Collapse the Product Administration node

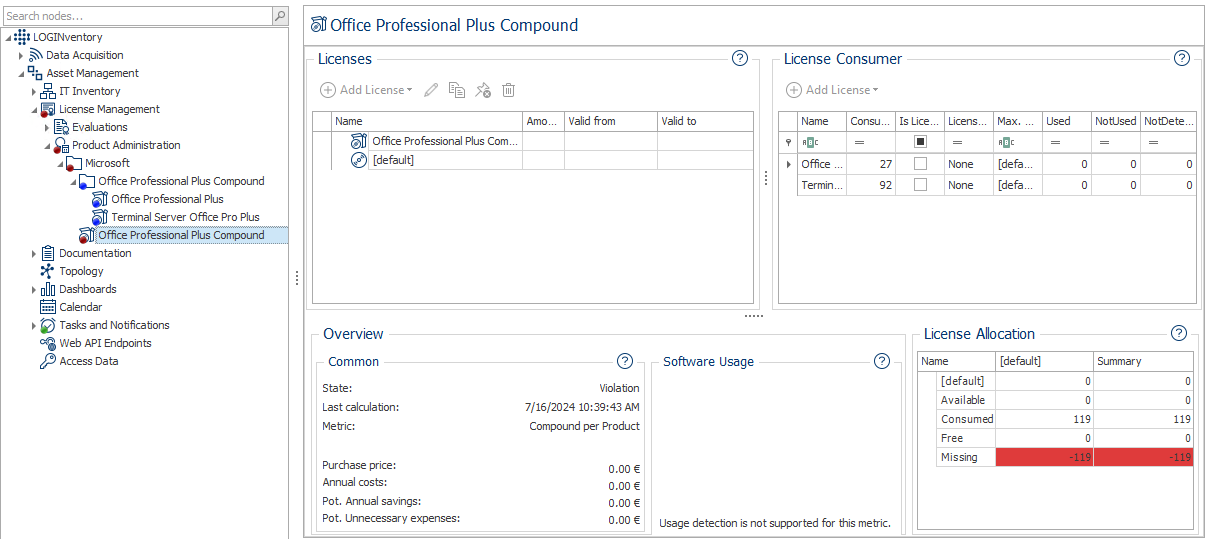tap(47, 145)
